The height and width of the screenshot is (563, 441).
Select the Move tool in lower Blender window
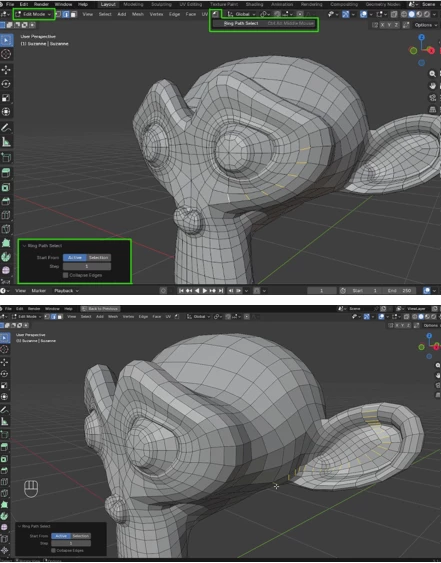point(4,362)
